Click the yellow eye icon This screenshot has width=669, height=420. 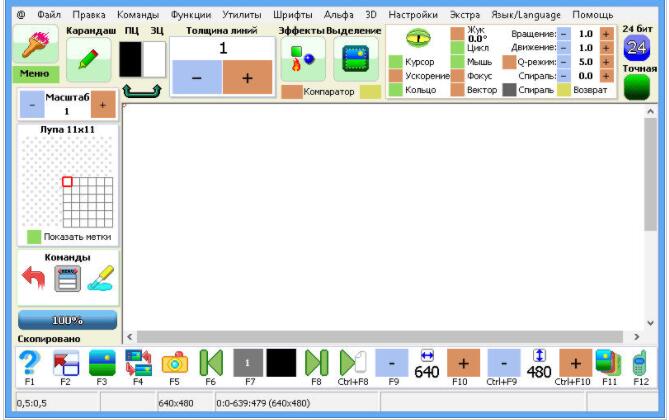pos(418,38)
